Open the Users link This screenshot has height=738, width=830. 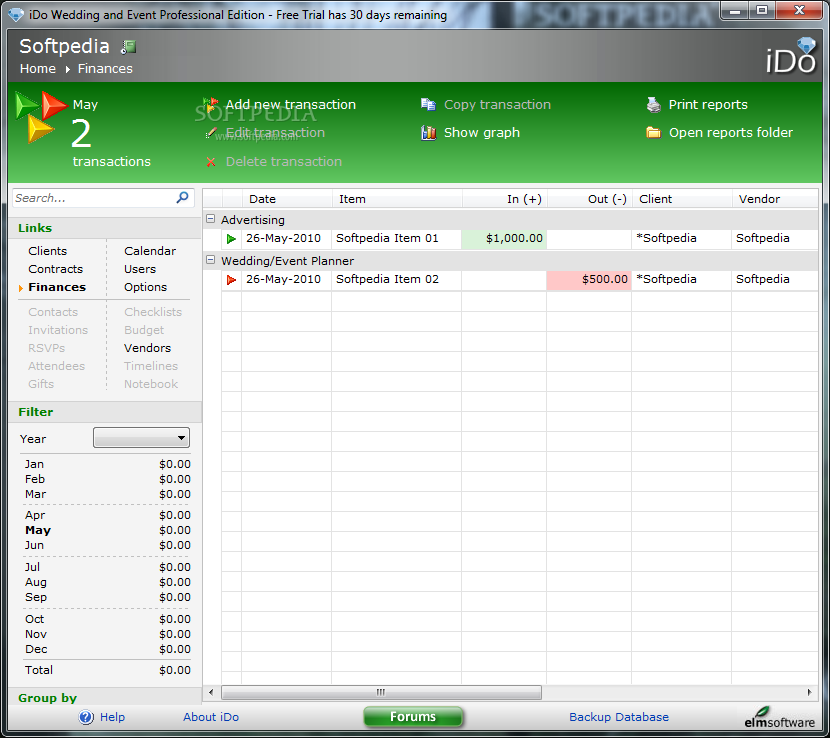tap(140, 269)
